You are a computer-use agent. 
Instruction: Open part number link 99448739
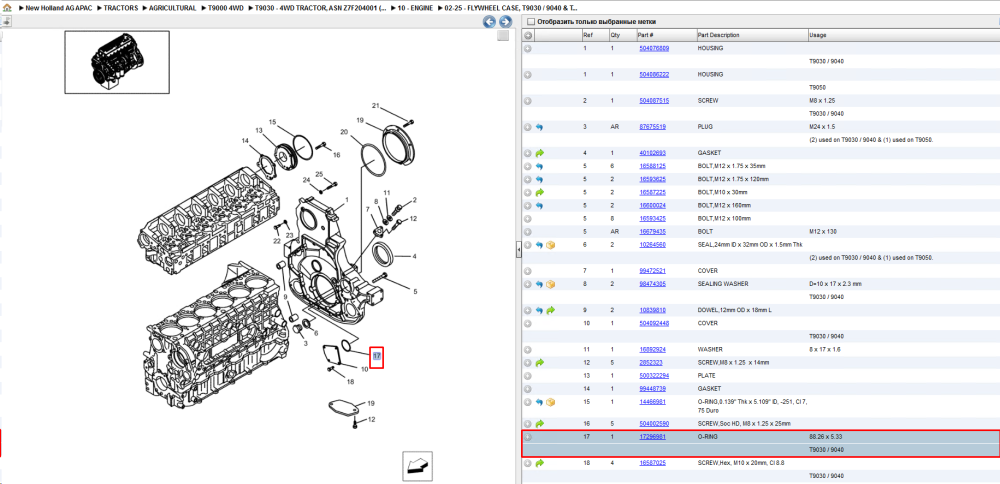(x=652, y=388)
